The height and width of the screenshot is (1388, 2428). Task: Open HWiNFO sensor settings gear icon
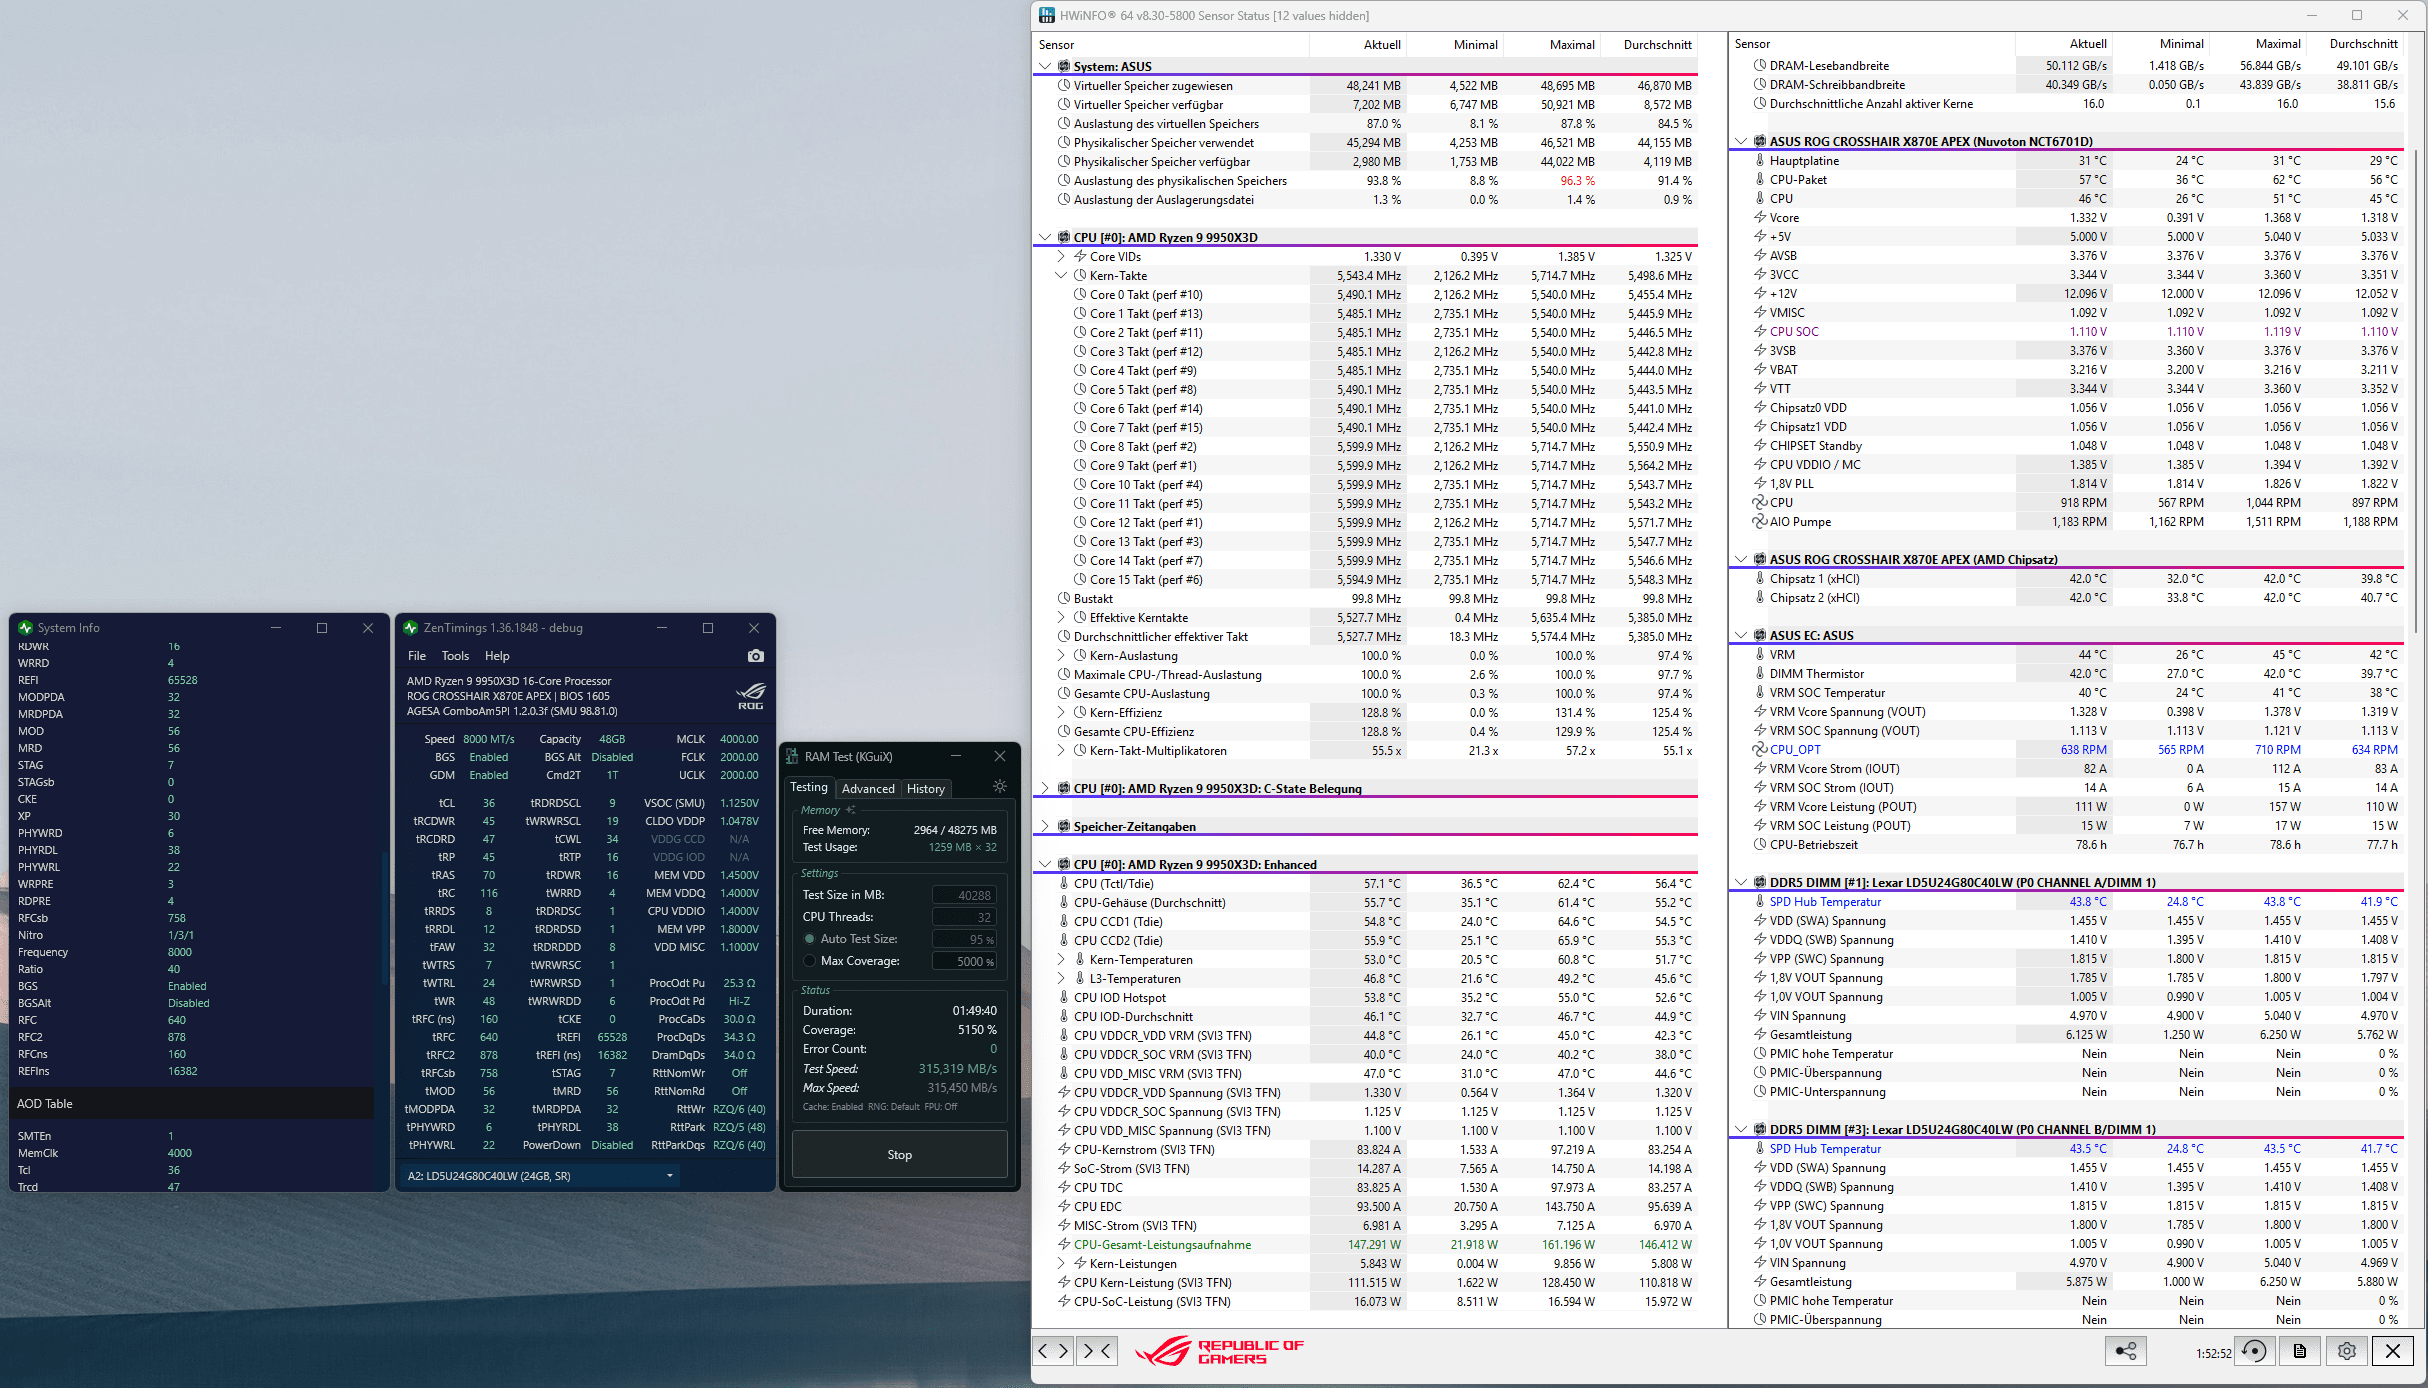pyautogui.click(x=2346, y=1351)
